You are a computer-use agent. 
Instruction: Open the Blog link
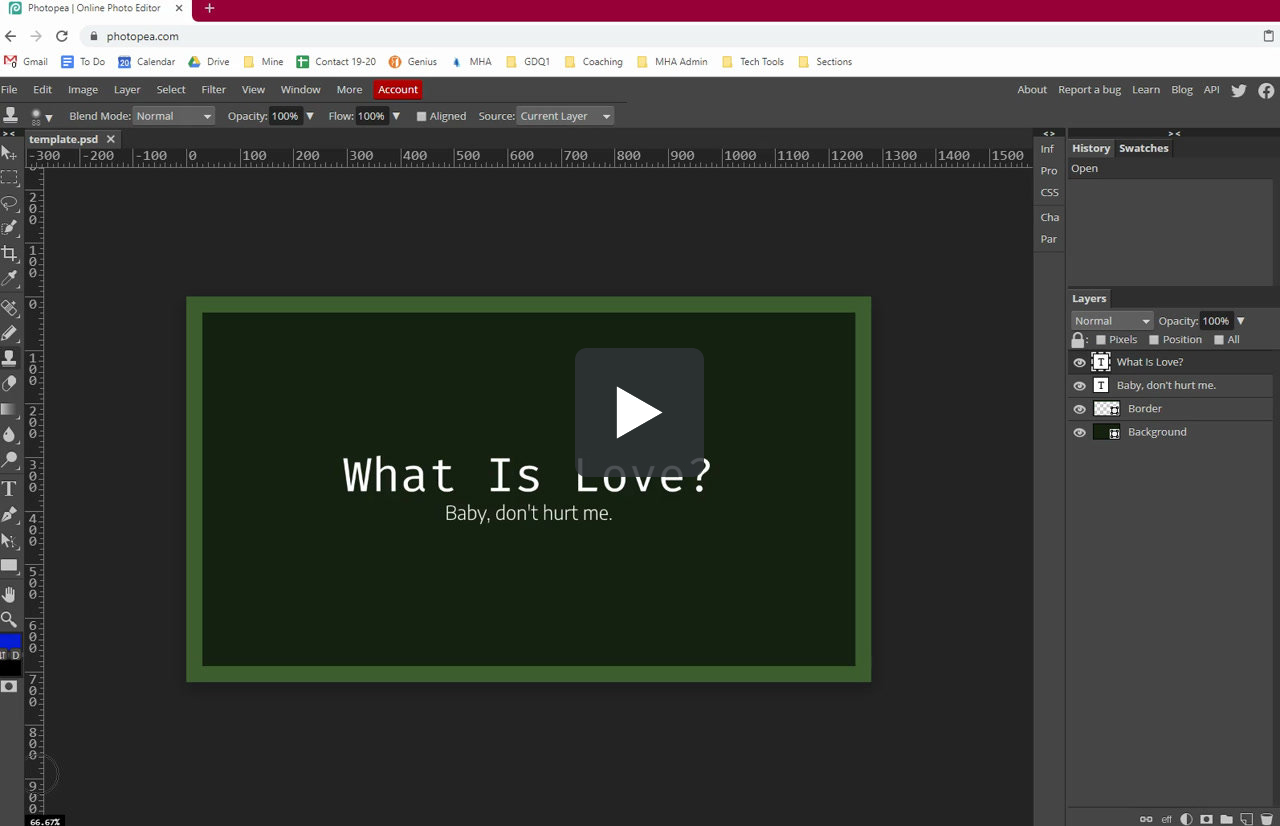1182,90
